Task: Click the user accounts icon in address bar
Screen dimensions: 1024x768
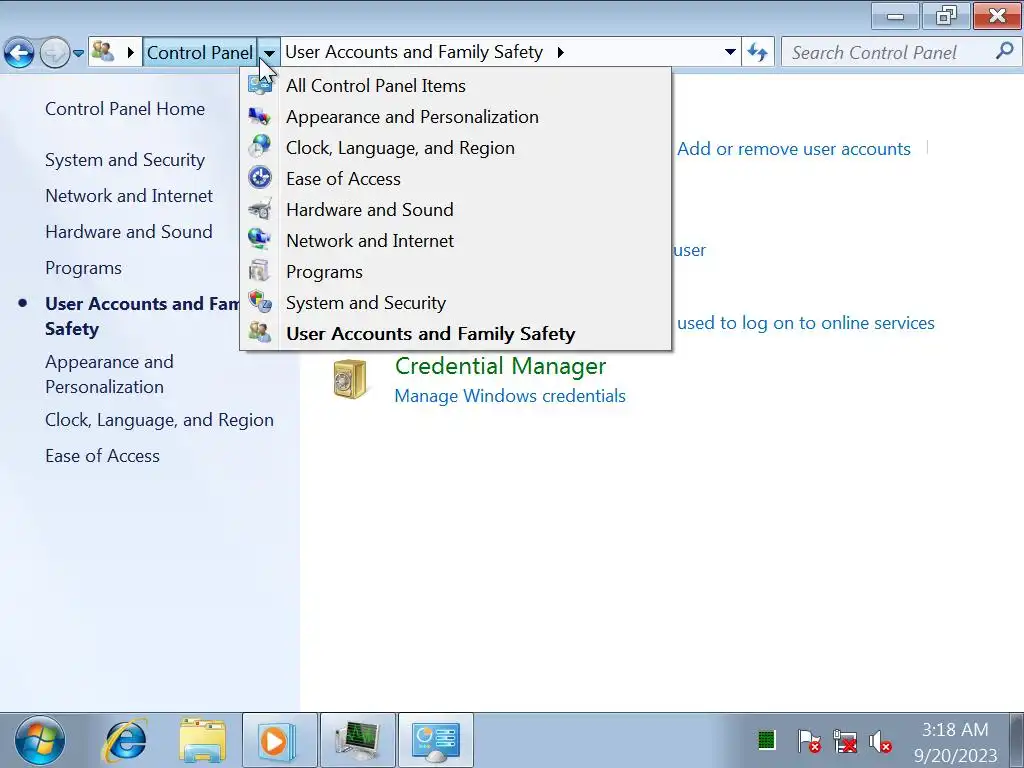Action: click(103, 52)
